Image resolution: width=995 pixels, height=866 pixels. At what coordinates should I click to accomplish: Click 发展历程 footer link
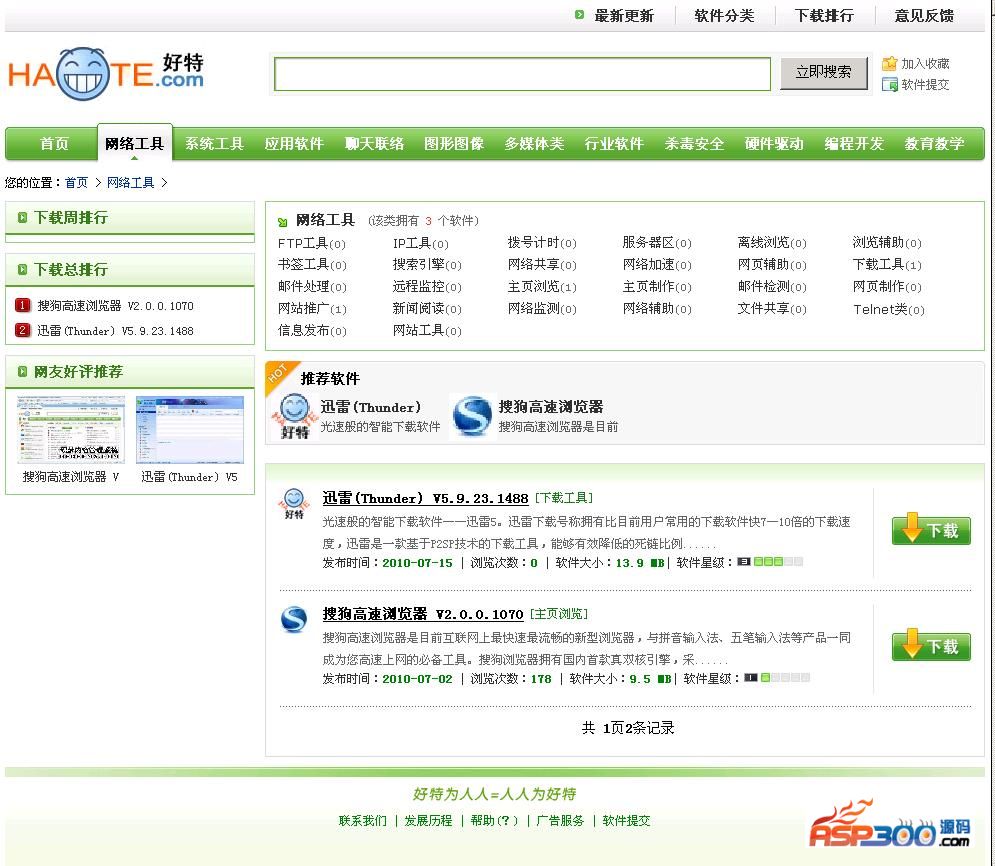[x=428, y=820]
